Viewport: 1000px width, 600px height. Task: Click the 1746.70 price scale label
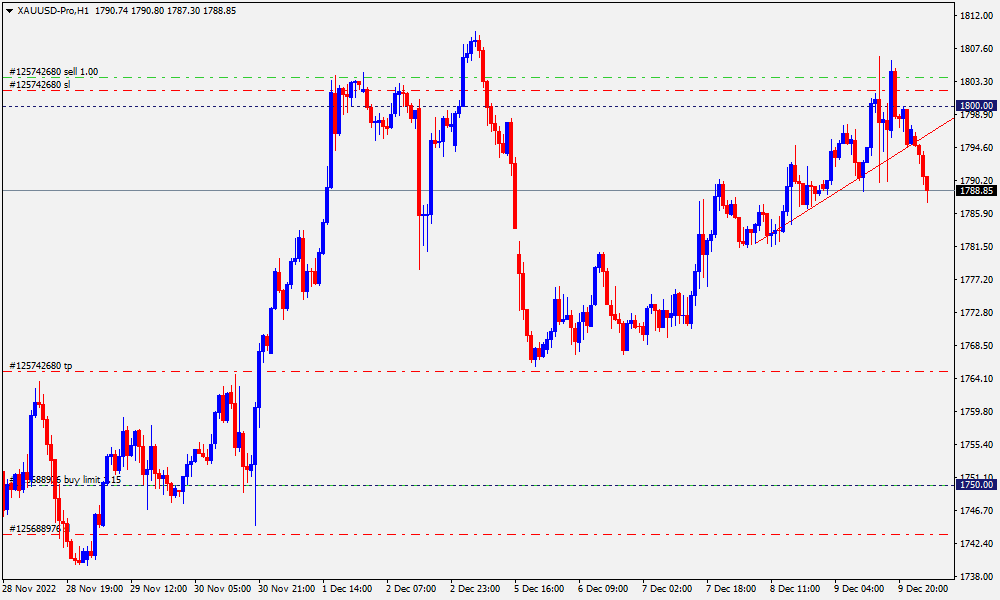coord(976,511)
